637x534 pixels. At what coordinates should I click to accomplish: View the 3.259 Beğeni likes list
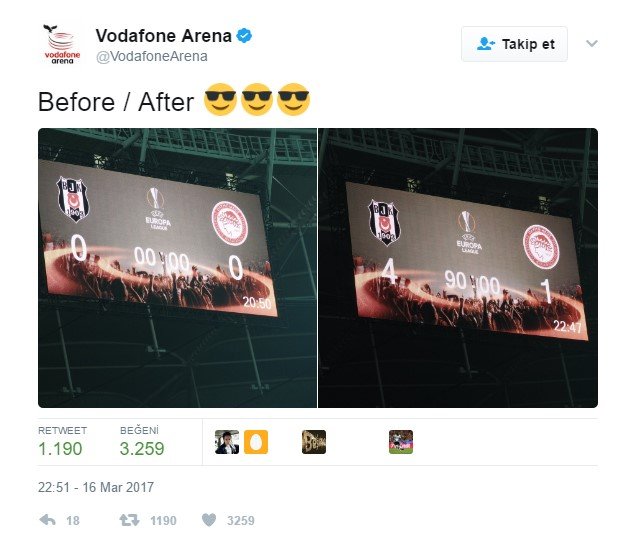(x=142, y=442)
